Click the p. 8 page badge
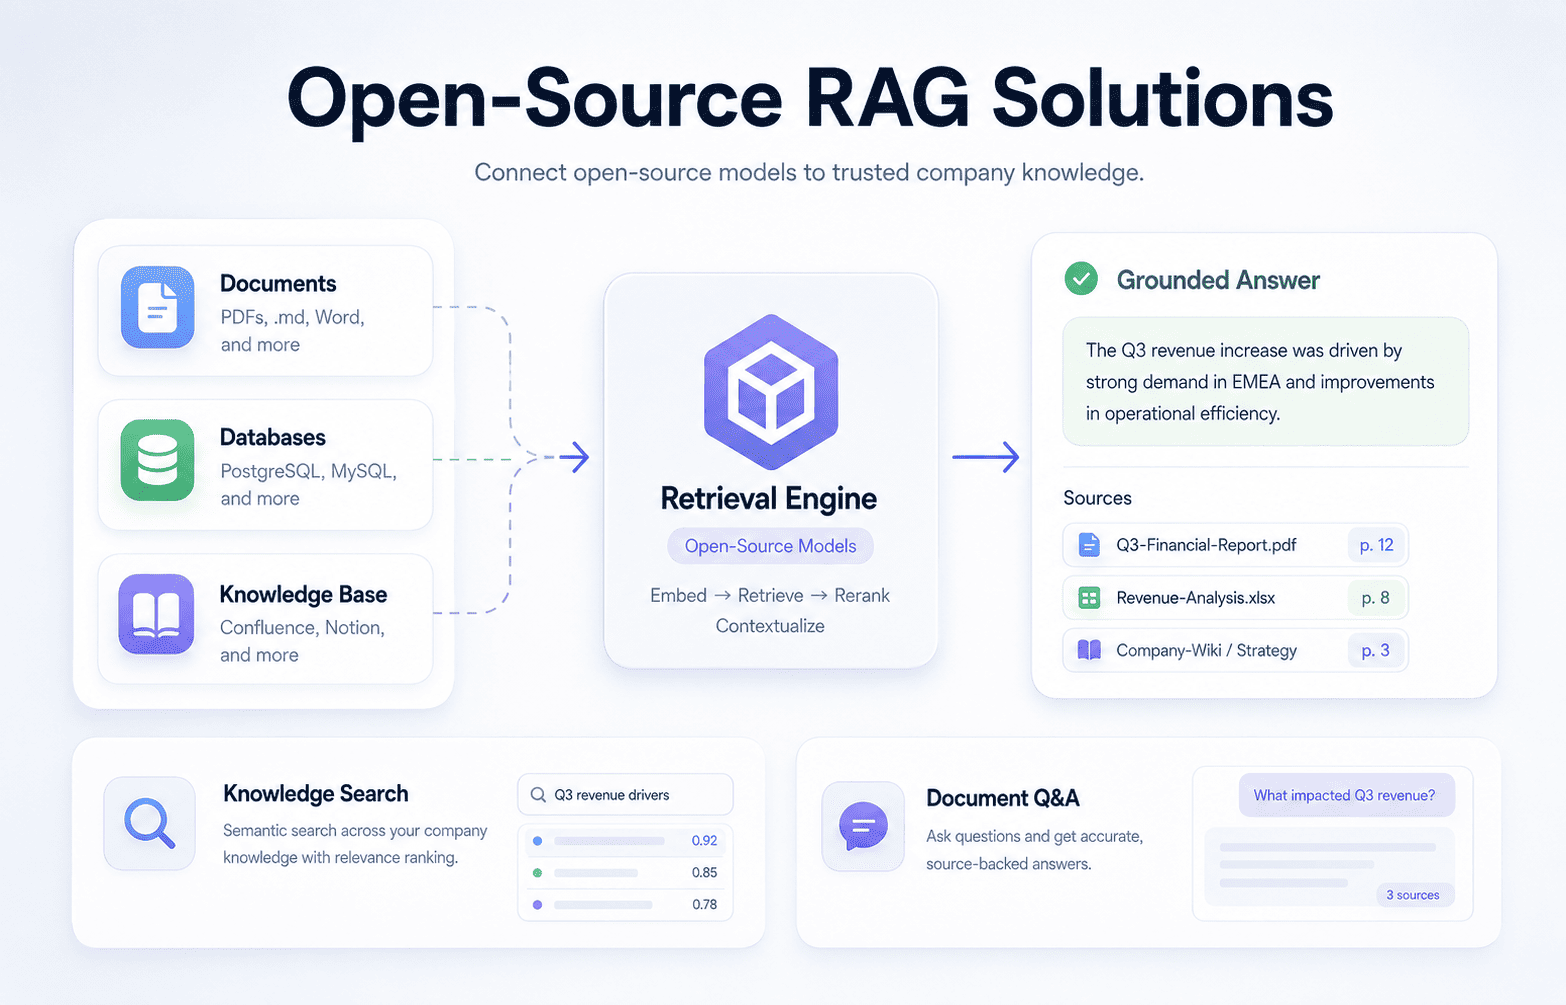The width and height of the screenshot is (1566, 1005). click(1376, 598)
